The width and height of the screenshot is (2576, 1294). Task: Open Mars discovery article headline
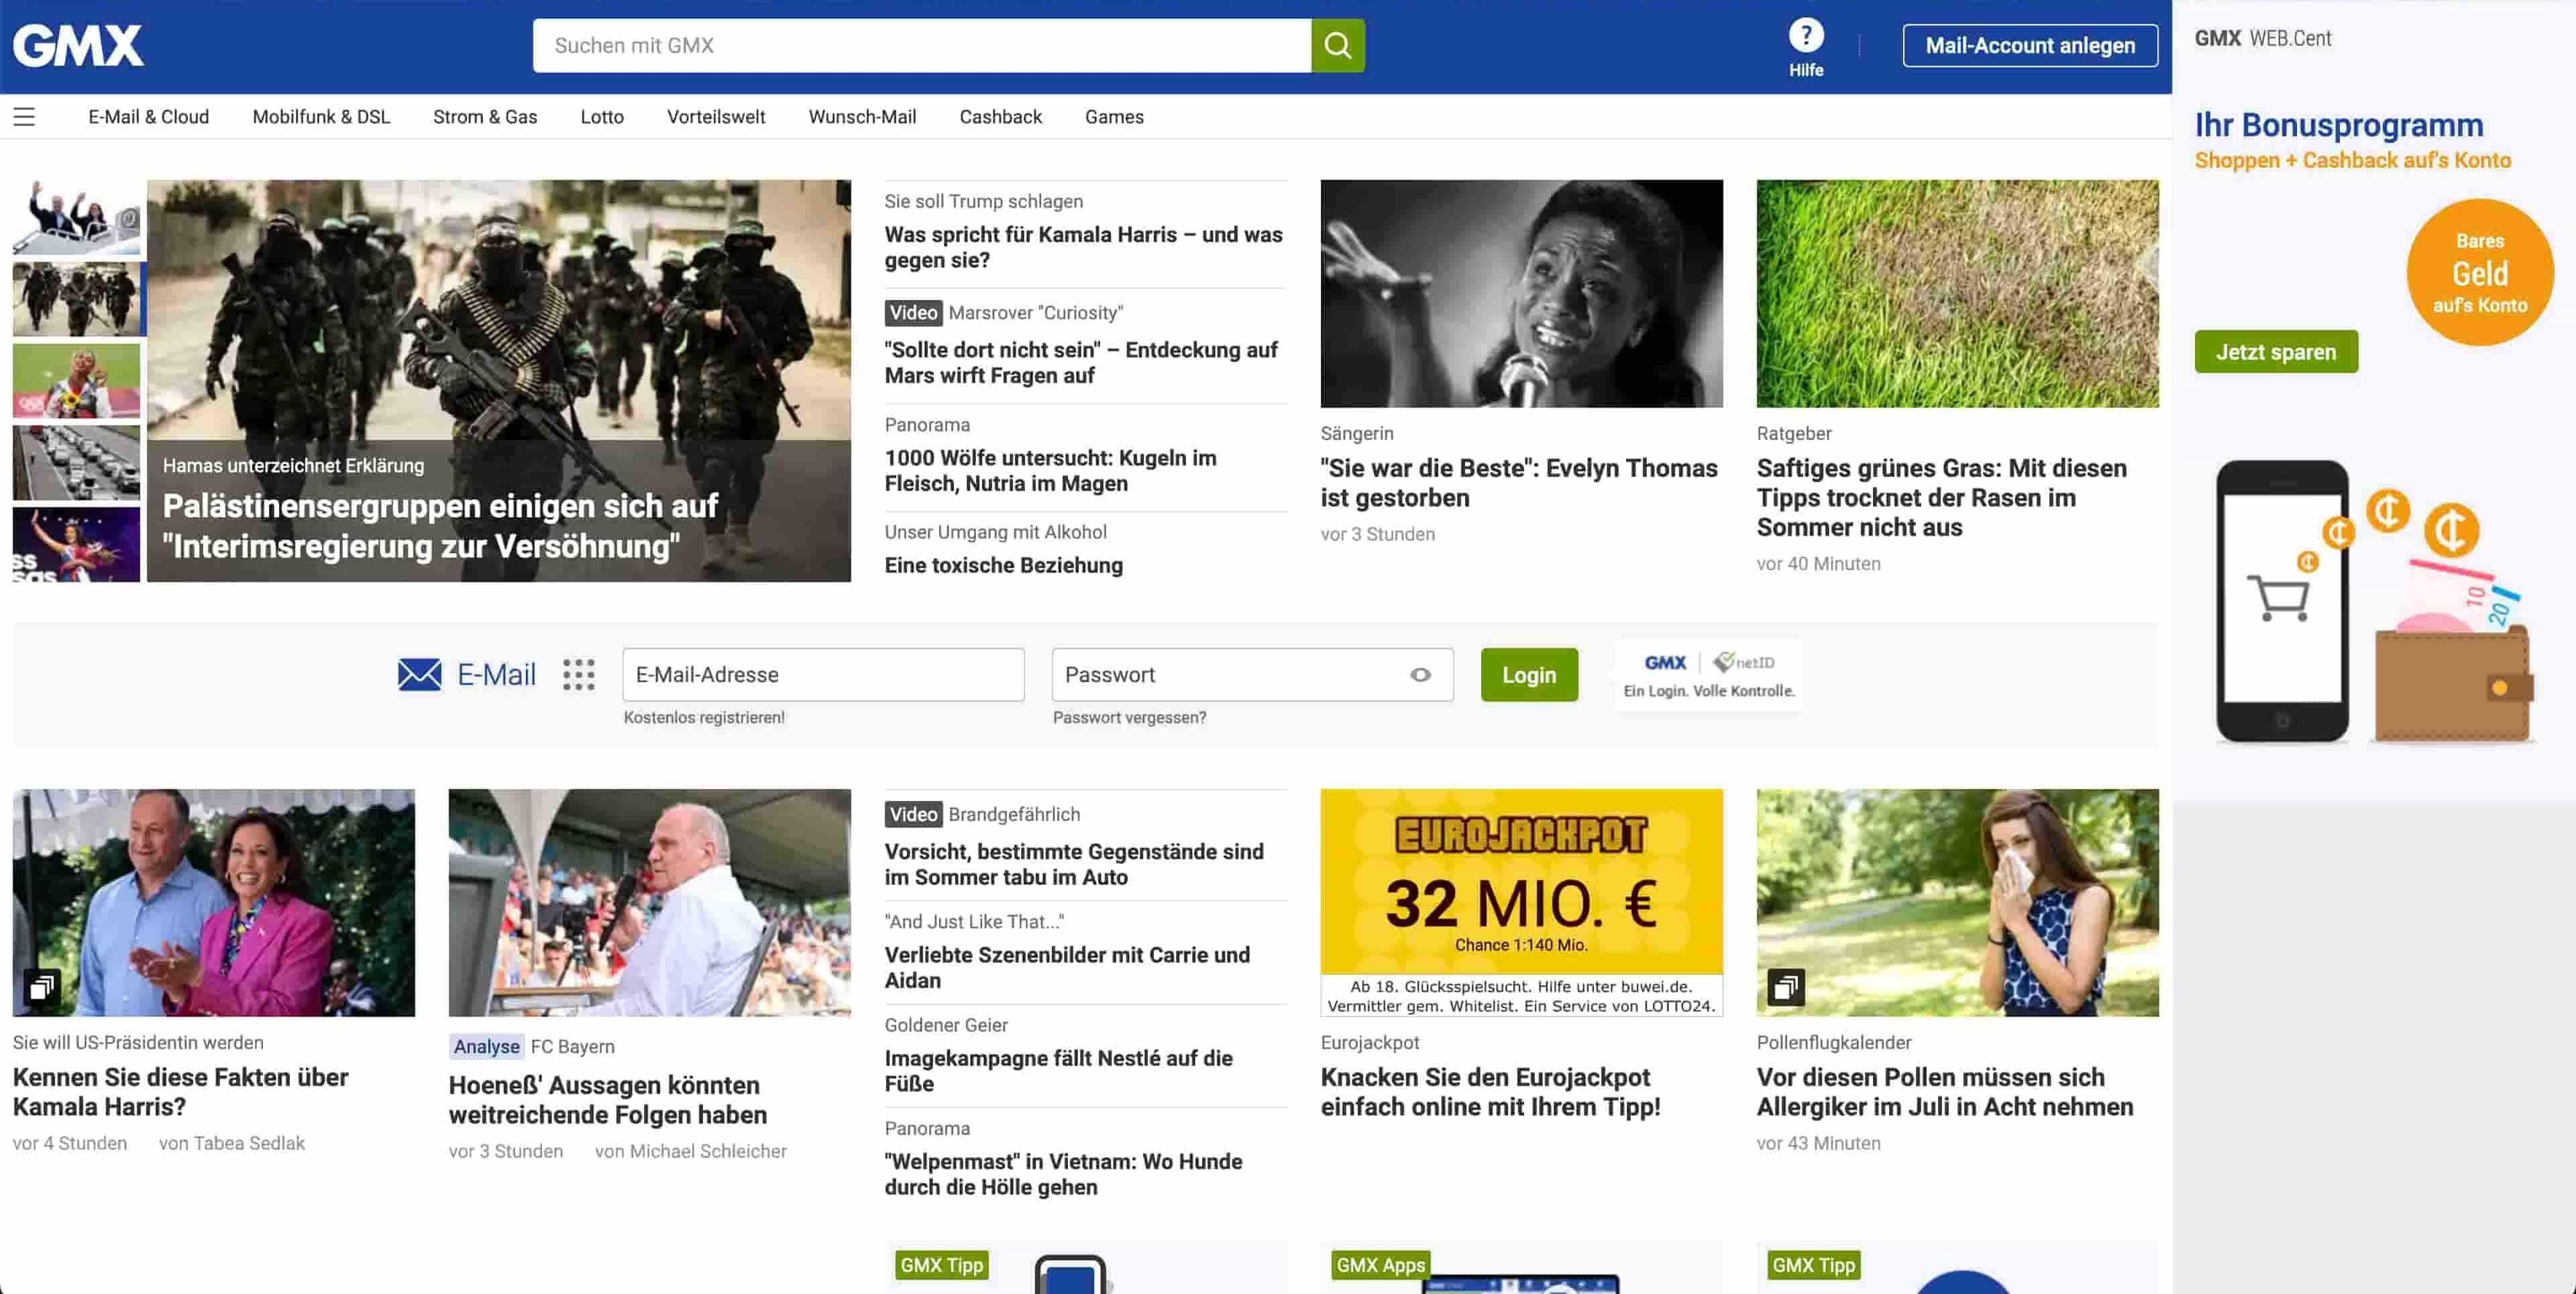[1081, 362]
